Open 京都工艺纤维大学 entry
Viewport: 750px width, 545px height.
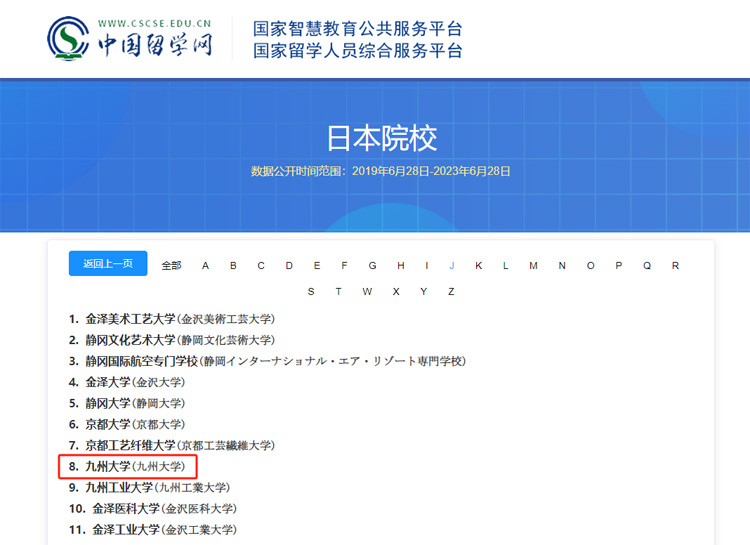pyautogui.click(x=172, y=445)
